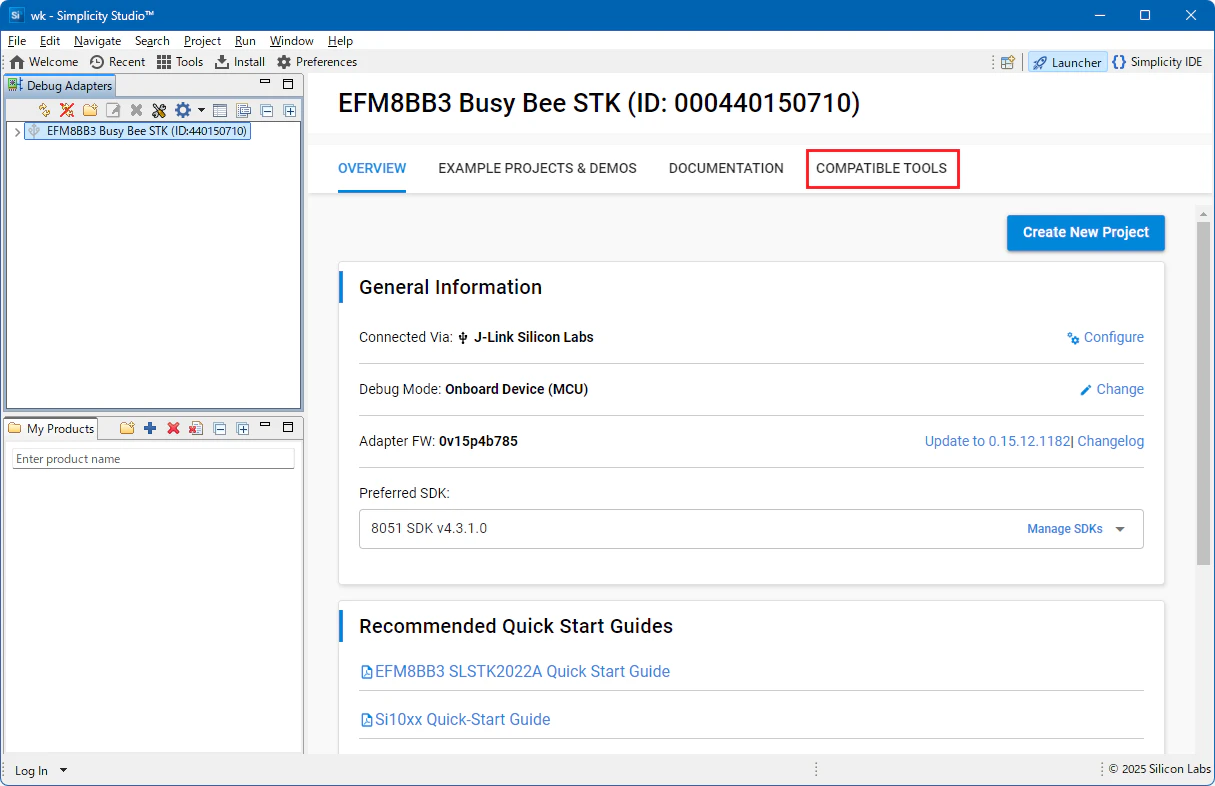Minimize the My Products panel

click(265, 426)
